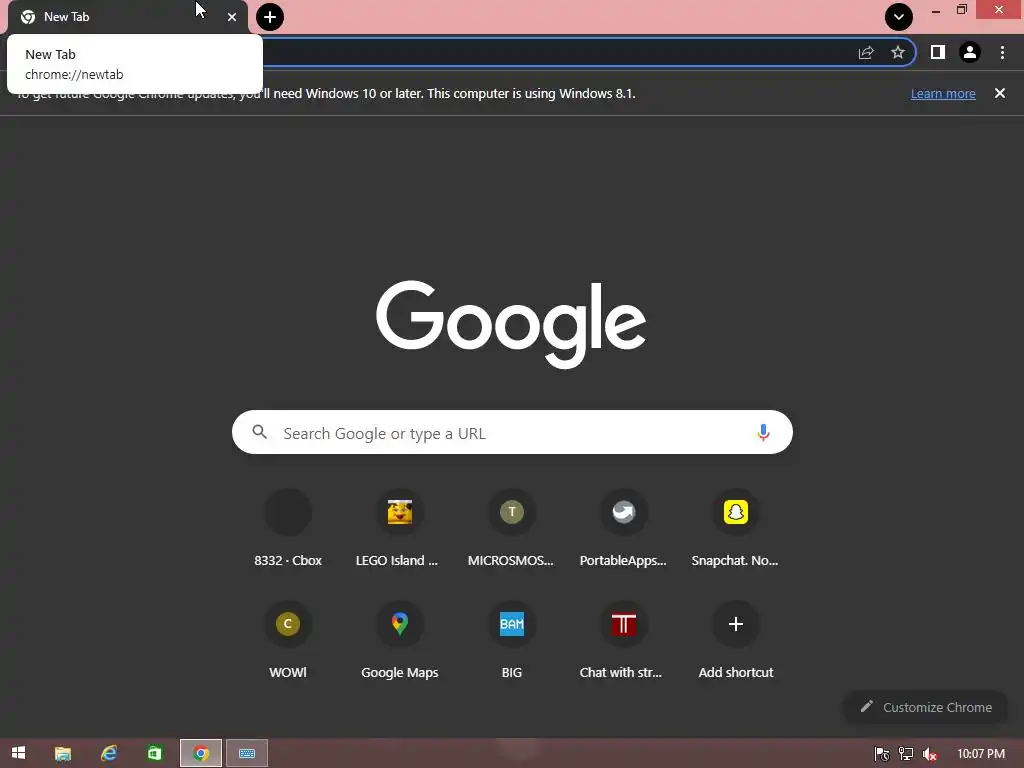This screenshot has height=768, width=1024.
Task: Open a new tab with plus button
Action: pyautogui.click(x=270, y=17)
